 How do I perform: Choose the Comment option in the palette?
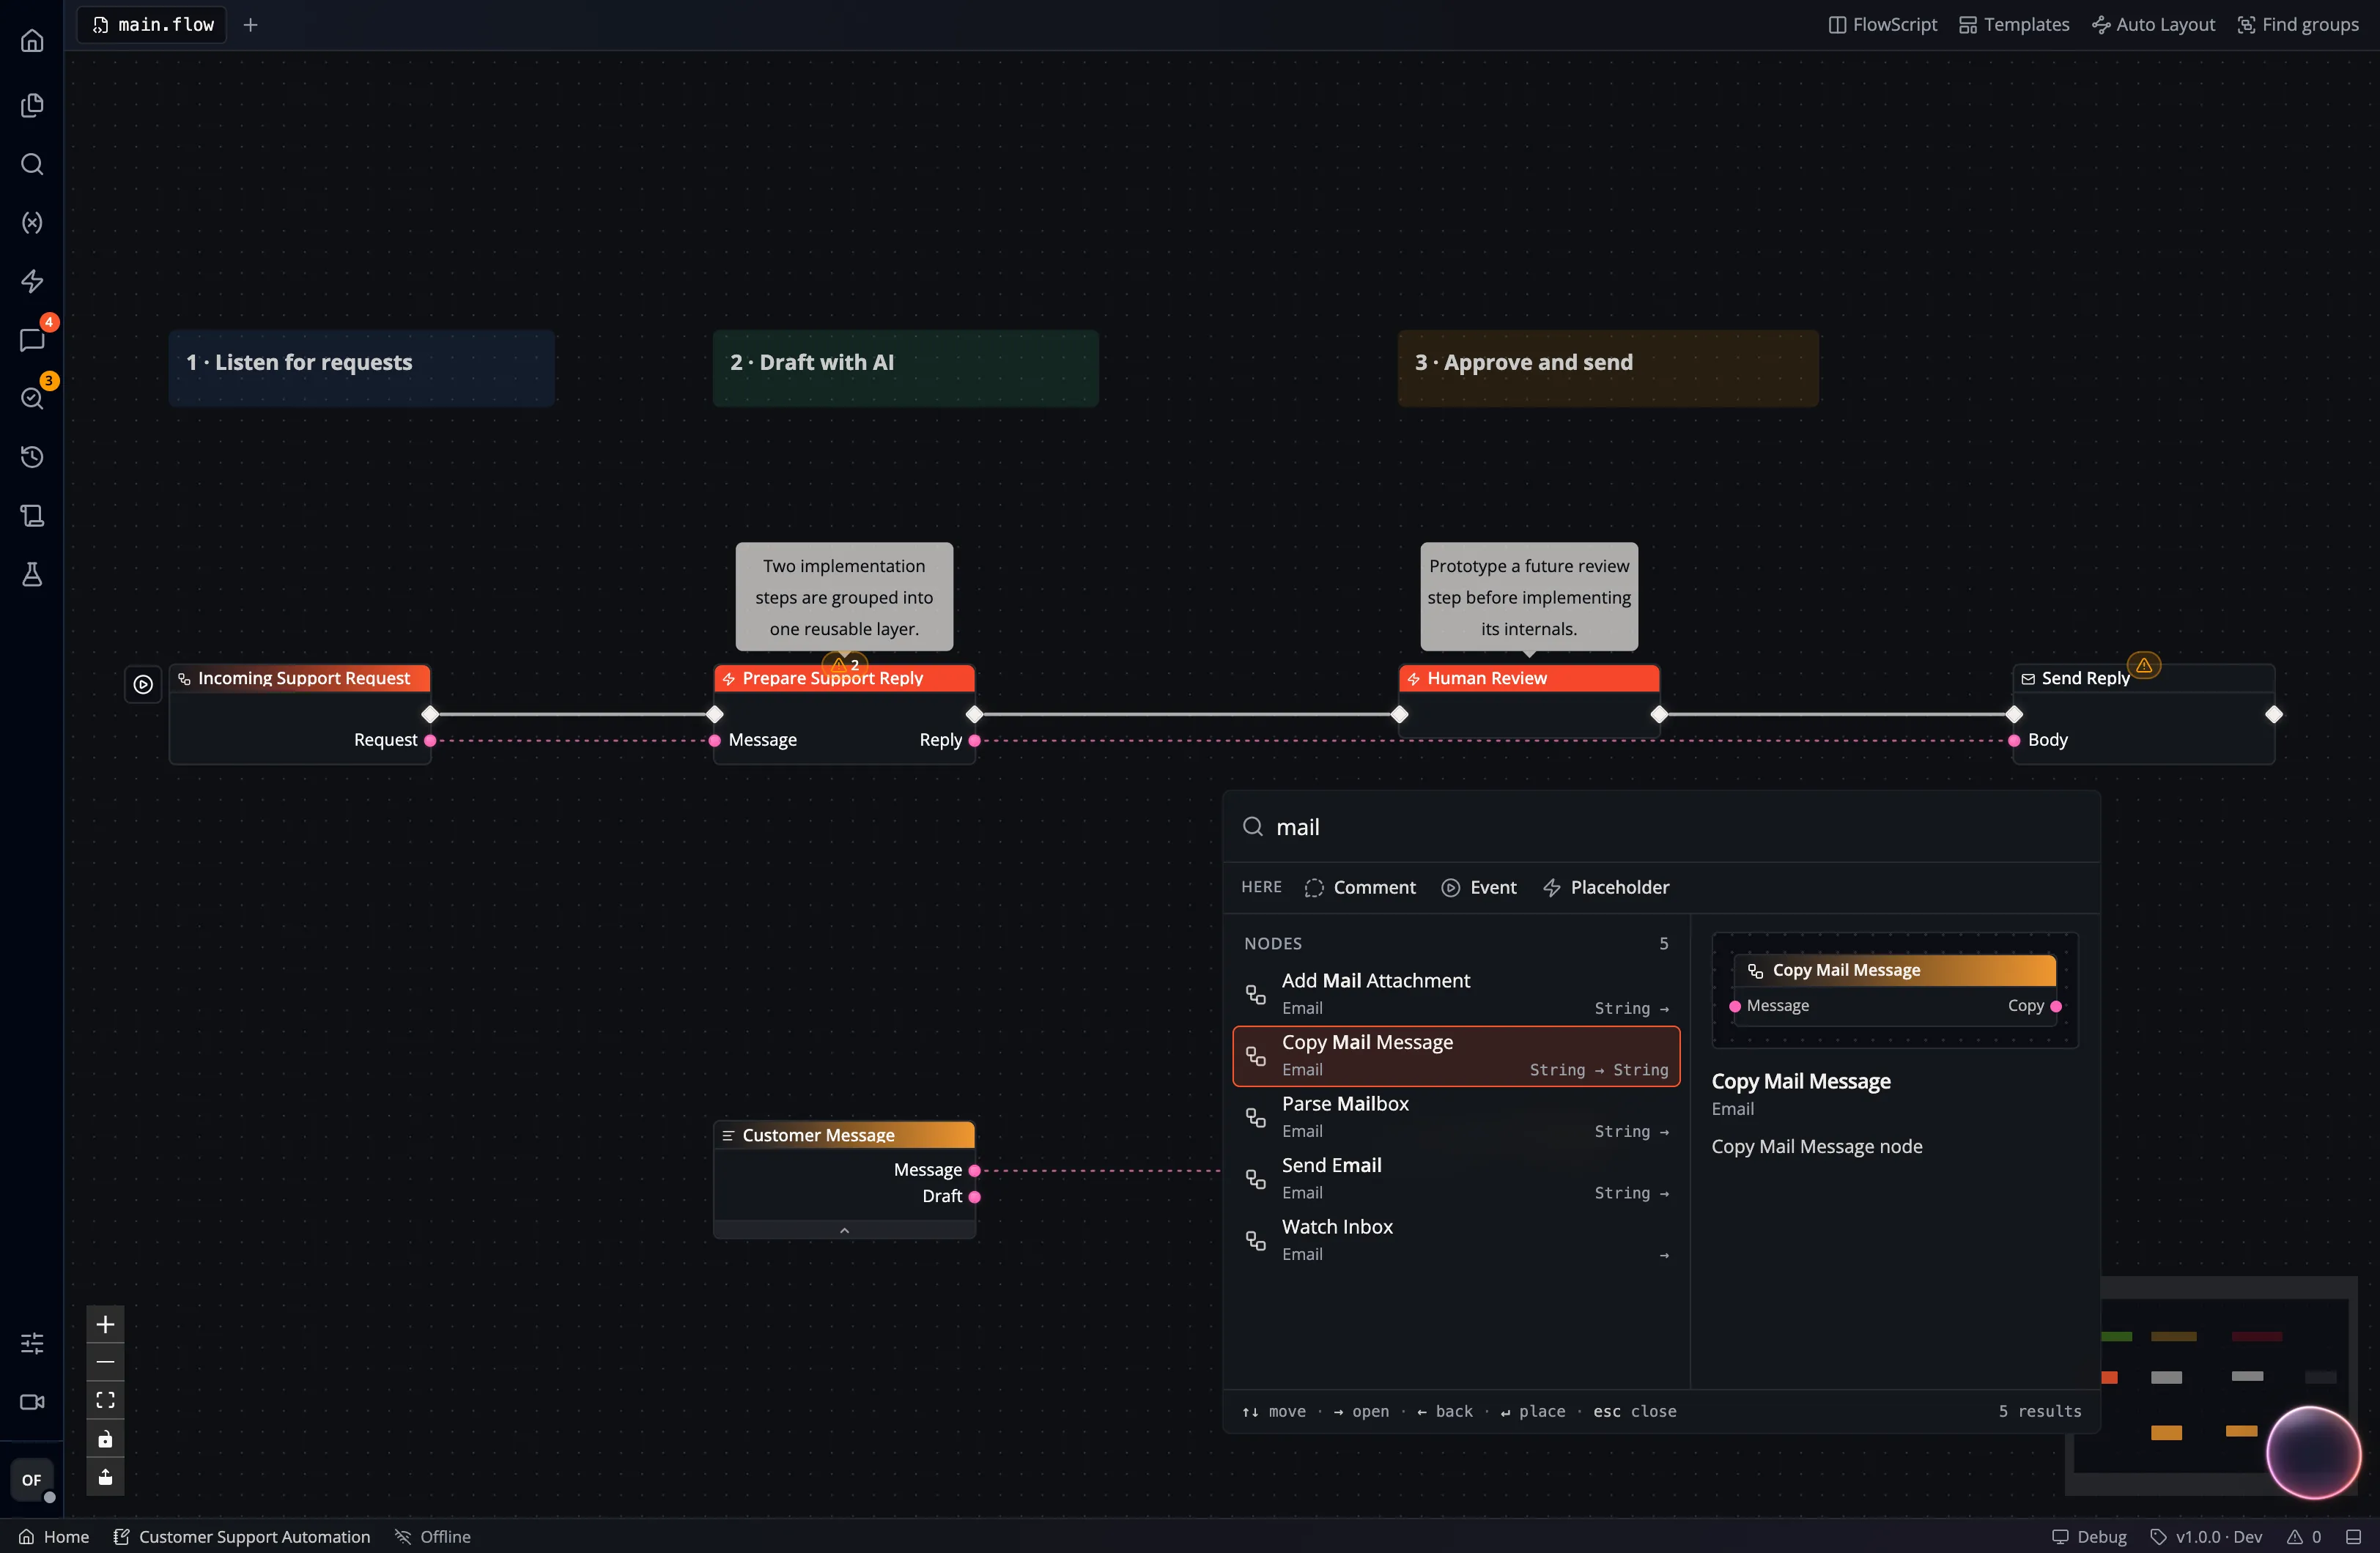coord(1360,887)
